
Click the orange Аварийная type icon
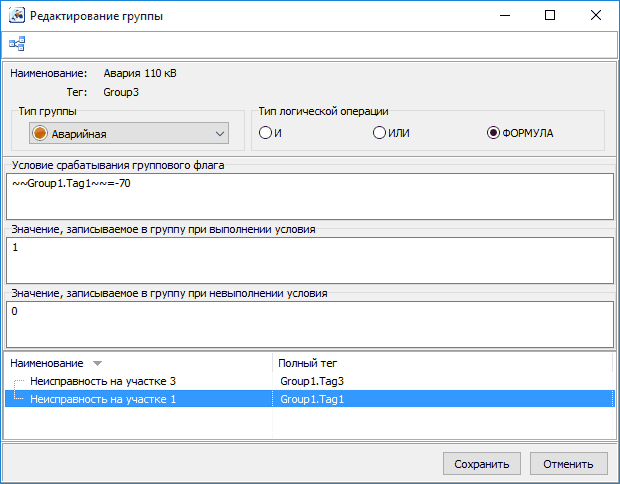click(39, 133)
